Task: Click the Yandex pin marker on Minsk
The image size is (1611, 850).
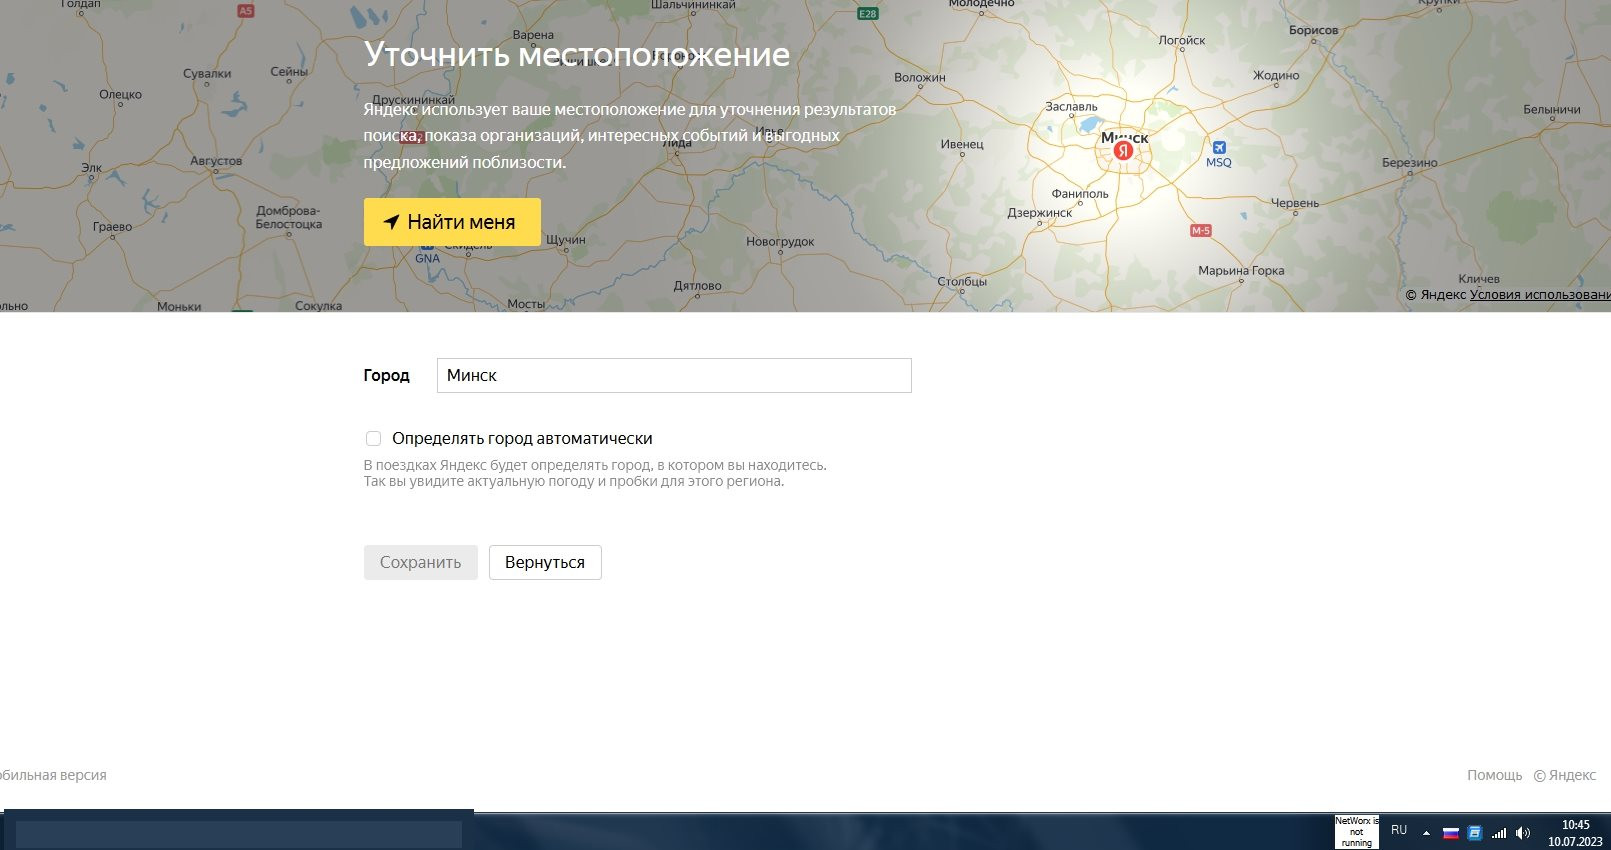Action: point(1123,151)
